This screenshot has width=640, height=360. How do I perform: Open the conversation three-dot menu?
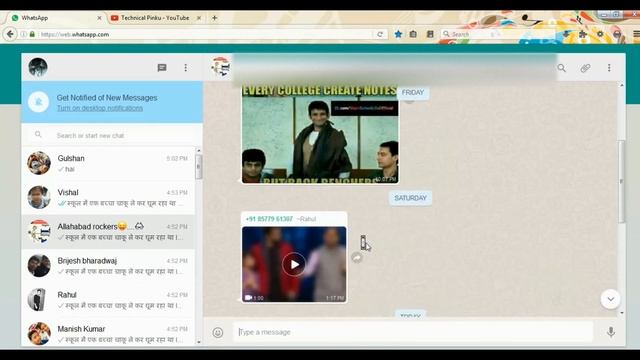coord(609,68)
